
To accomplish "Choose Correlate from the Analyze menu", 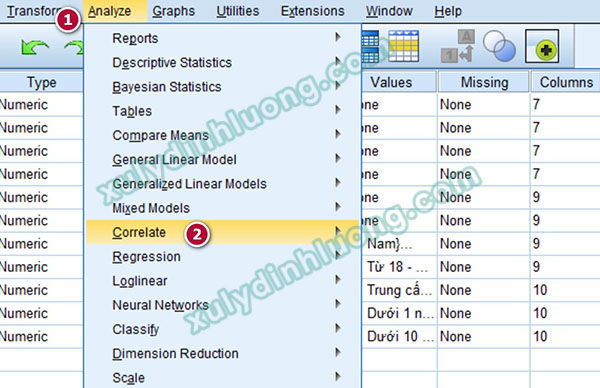I will click(x=222, y=232).
